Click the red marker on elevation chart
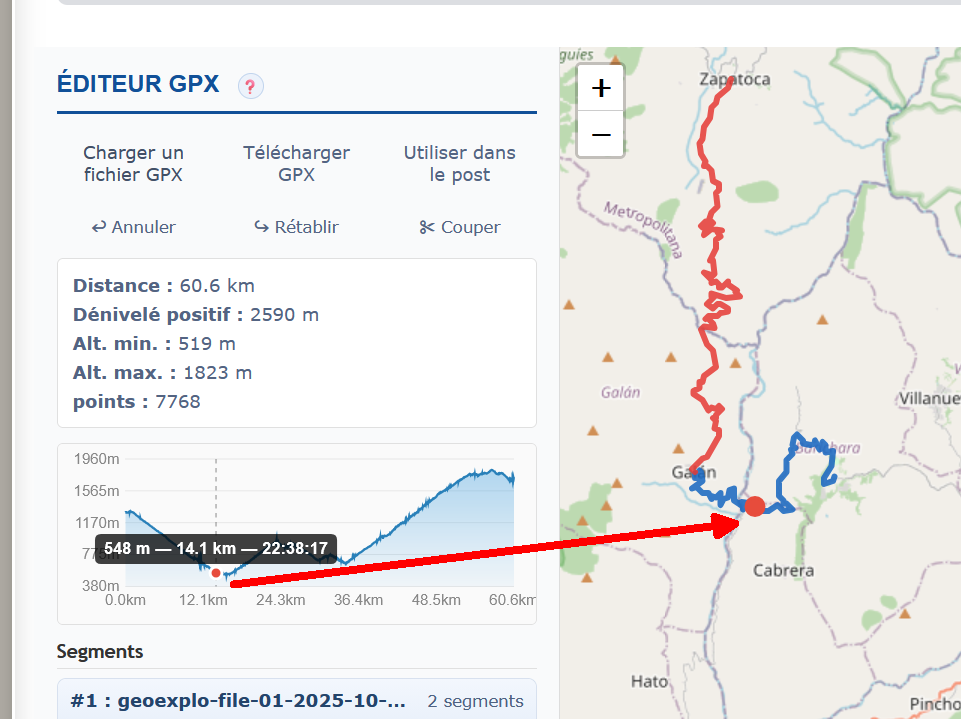Image resolution: width=961 pixels, height=719 pixels. tap(216, 573)
